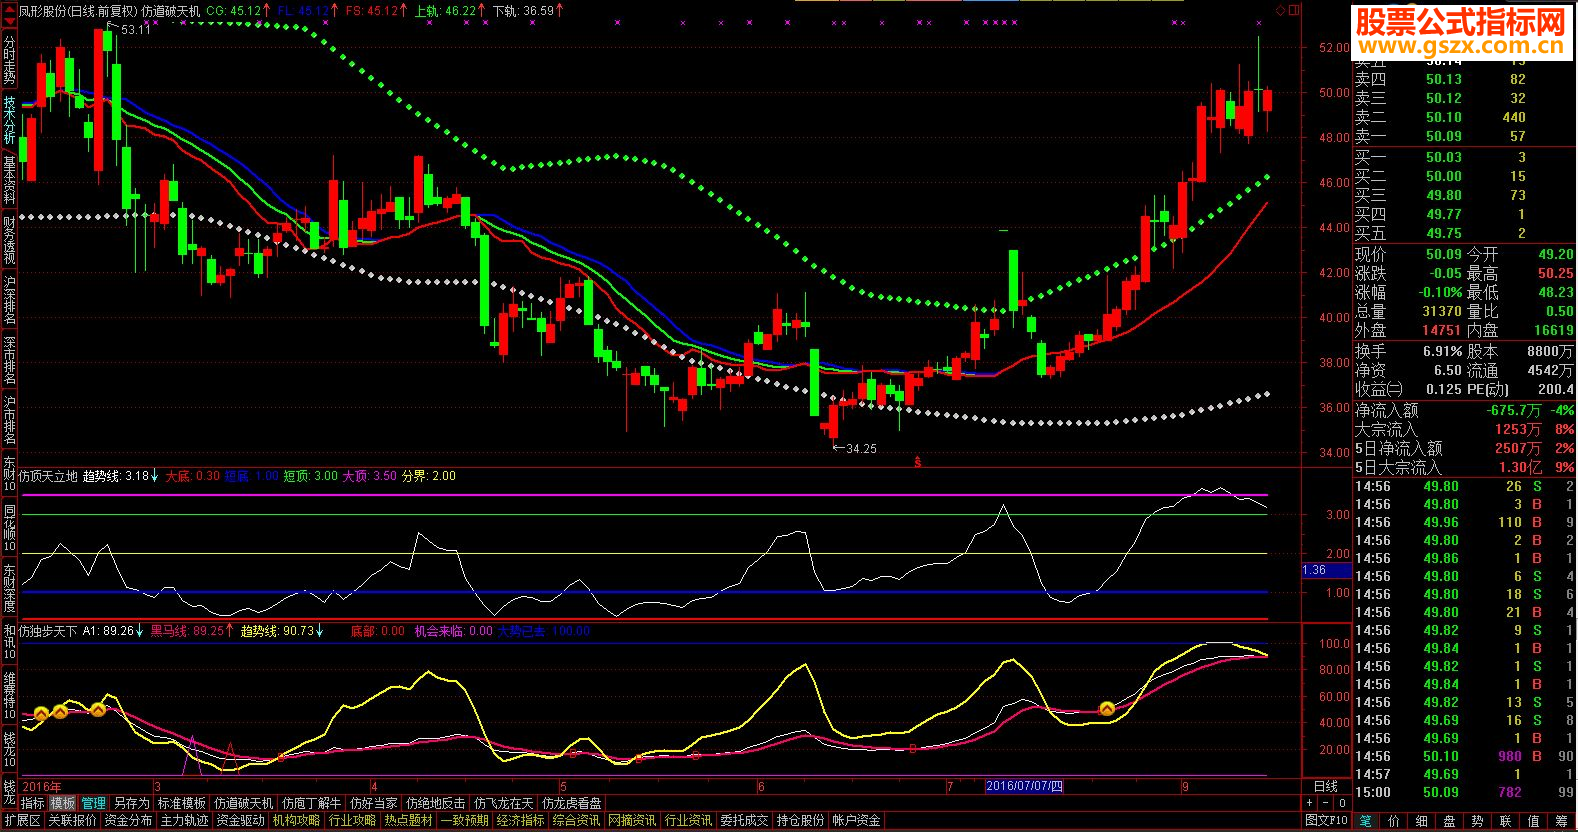Open the 行业资讯 tab
Screen dimensions: 1578x832
click(688, 820)
